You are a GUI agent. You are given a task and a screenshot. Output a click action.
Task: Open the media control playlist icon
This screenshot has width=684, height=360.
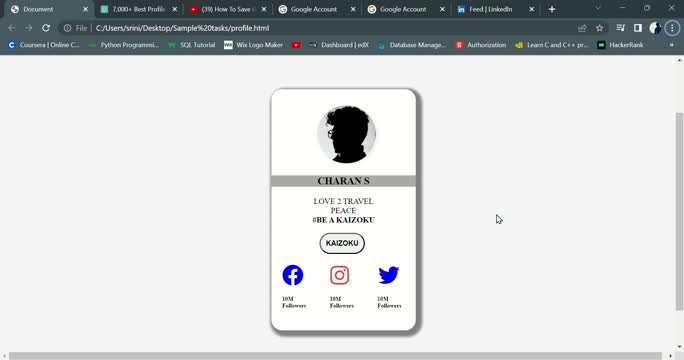click(620, 28)
